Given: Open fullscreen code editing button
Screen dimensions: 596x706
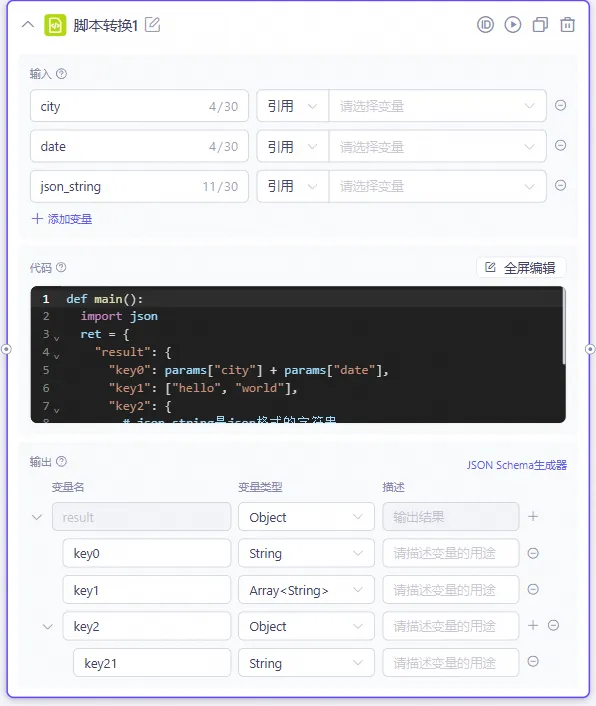Looking at the screenshot, I should [x=521, y=268].
